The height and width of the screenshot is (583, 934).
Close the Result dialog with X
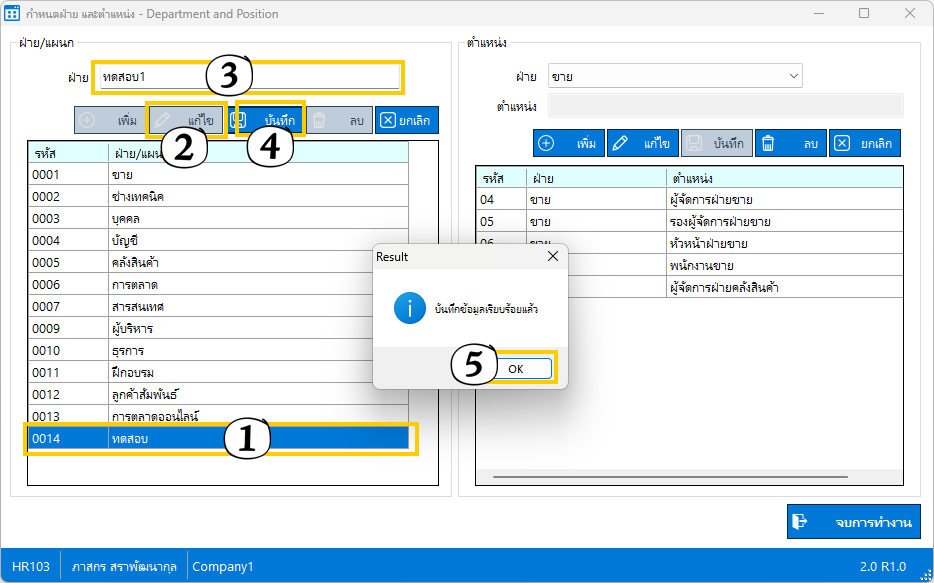click(553, 257)
